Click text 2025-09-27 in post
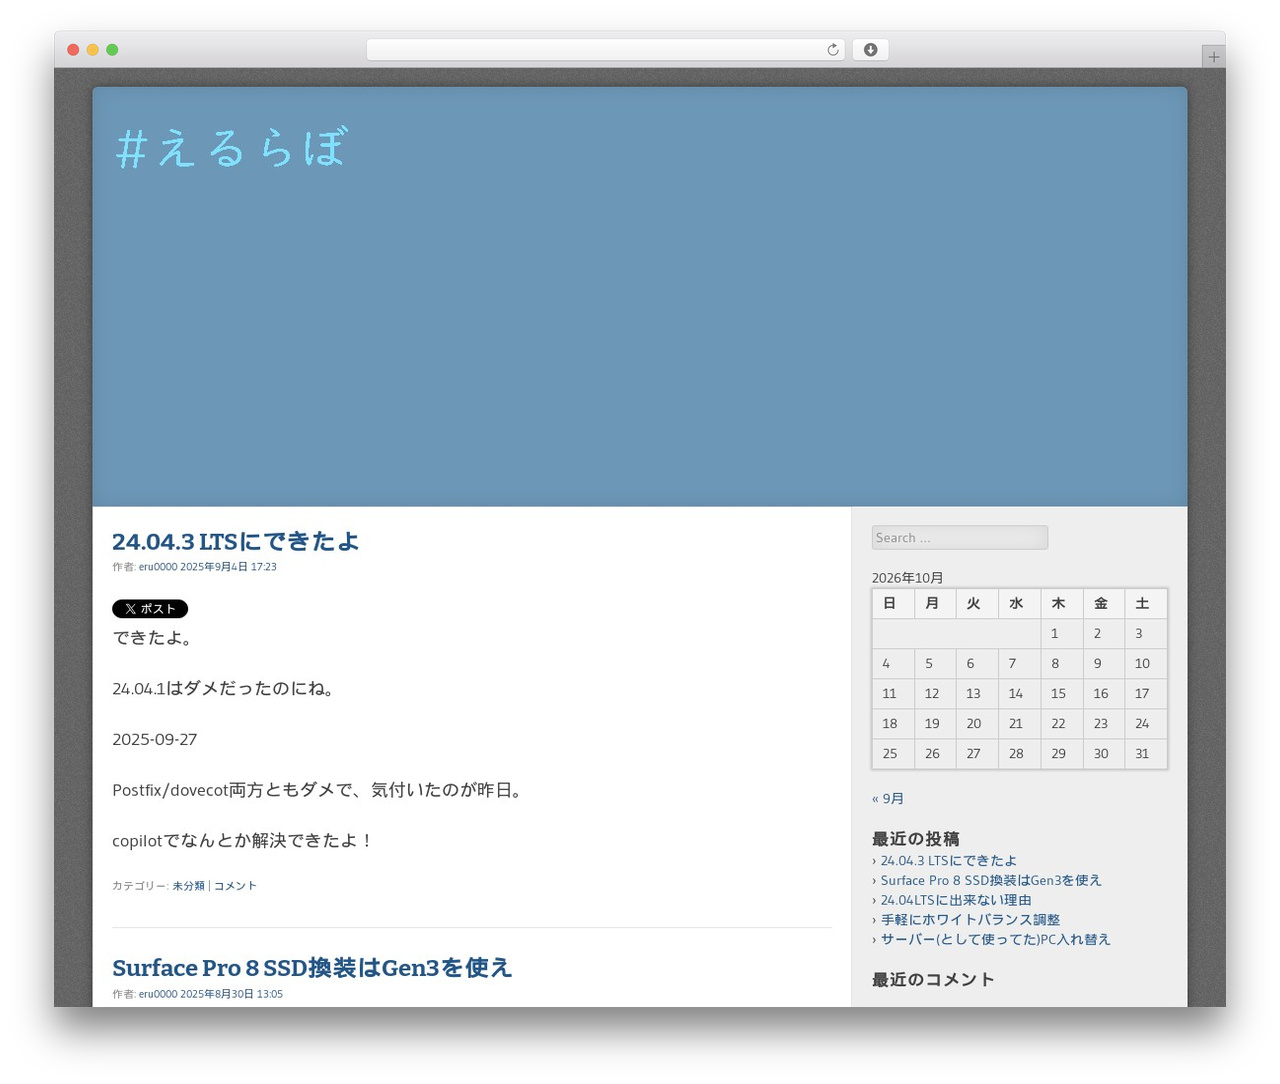This screenshot has width=1280, height=1084. point(155,739)
